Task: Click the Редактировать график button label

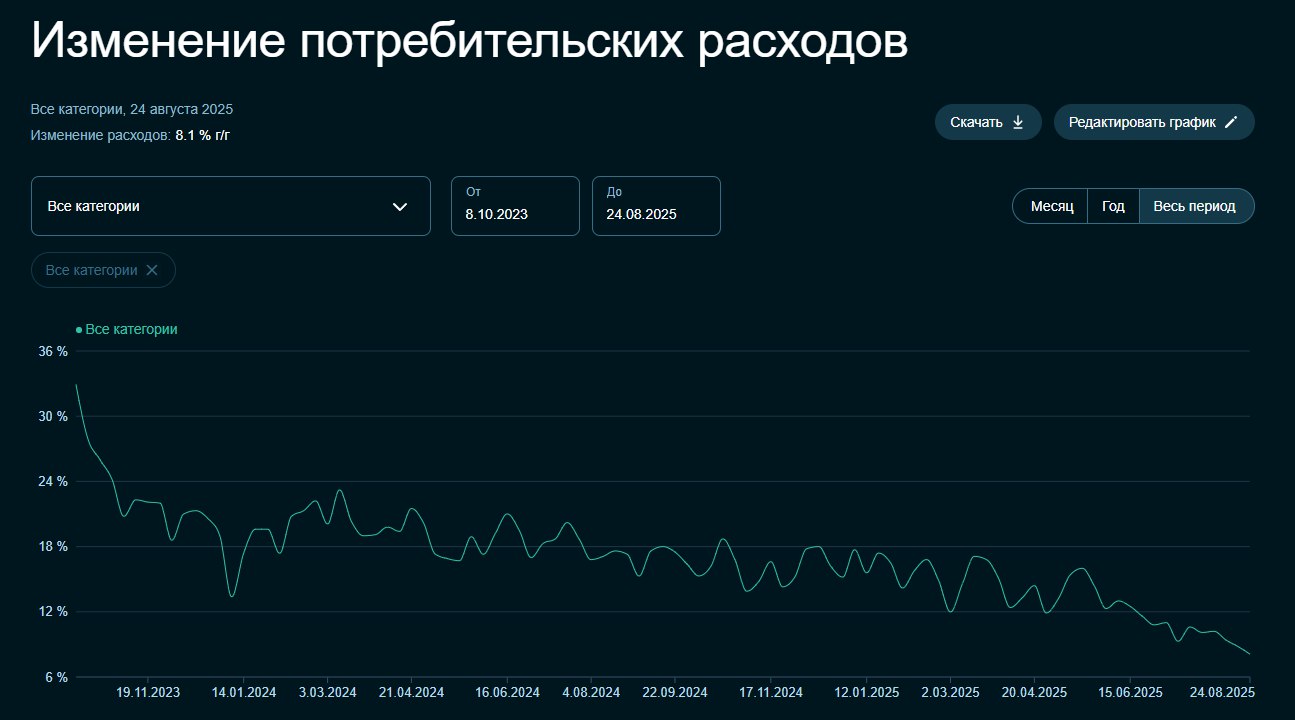Action: [1142, 122]
